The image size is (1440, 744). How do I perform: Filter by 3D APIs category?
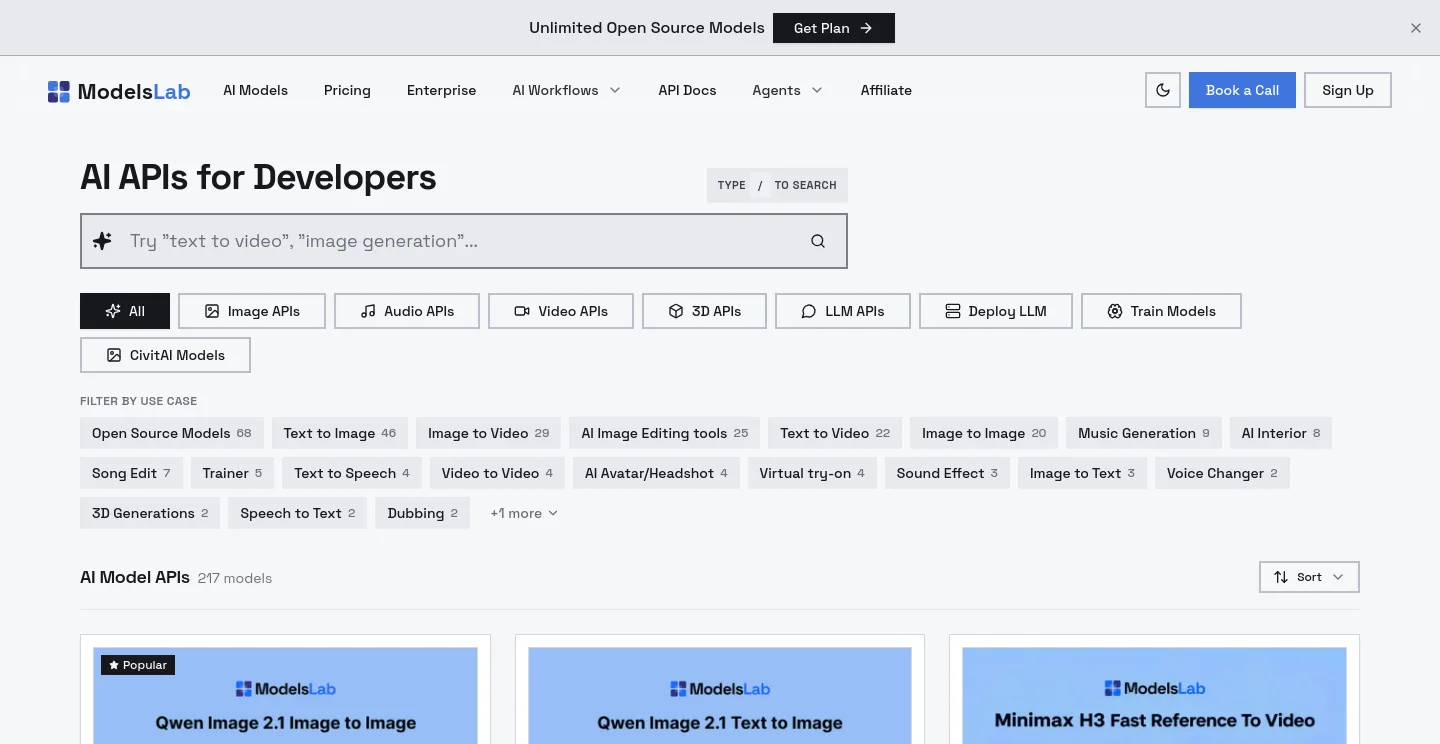(705, 311)
